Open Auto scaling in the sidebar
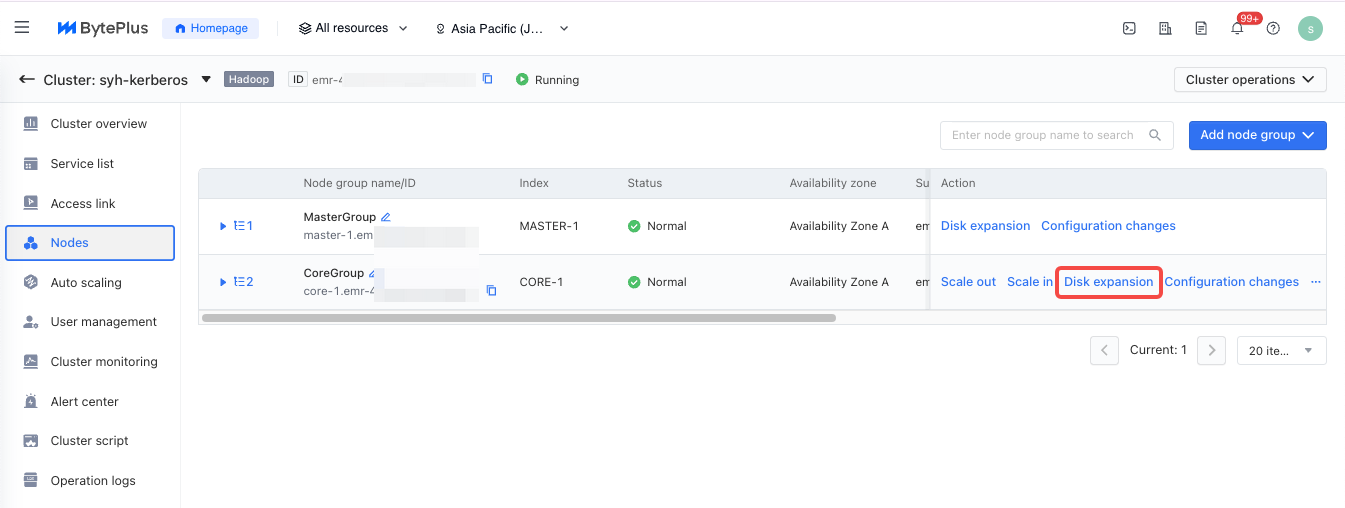The height and width of the screenshot is (508, 1345). (x=86, y=283)
